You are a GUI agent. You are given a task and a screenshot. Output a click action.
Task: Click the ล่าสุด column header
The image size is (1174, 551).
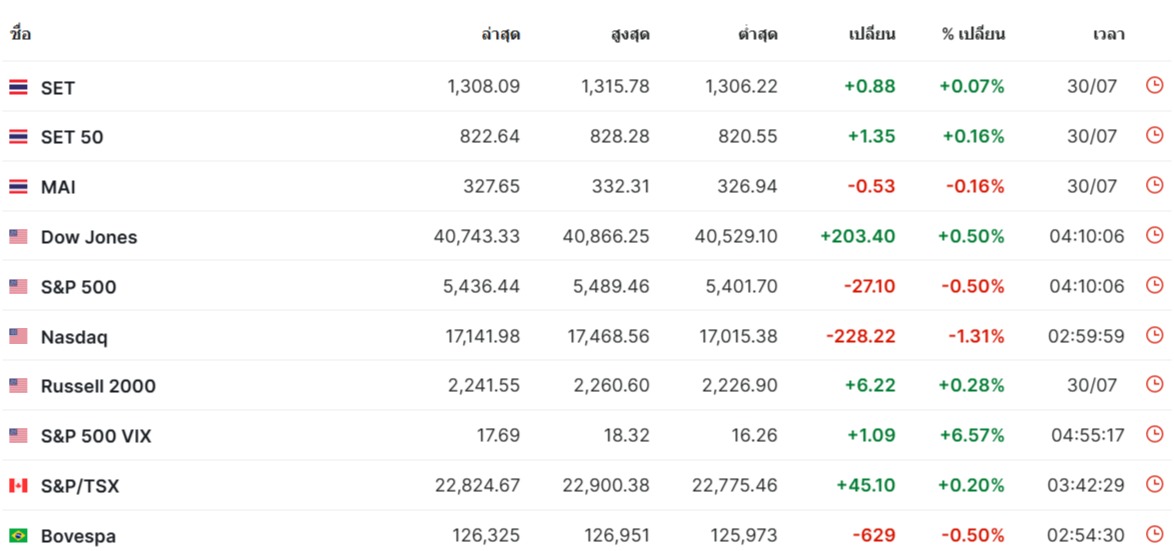[x=500, y=34]
